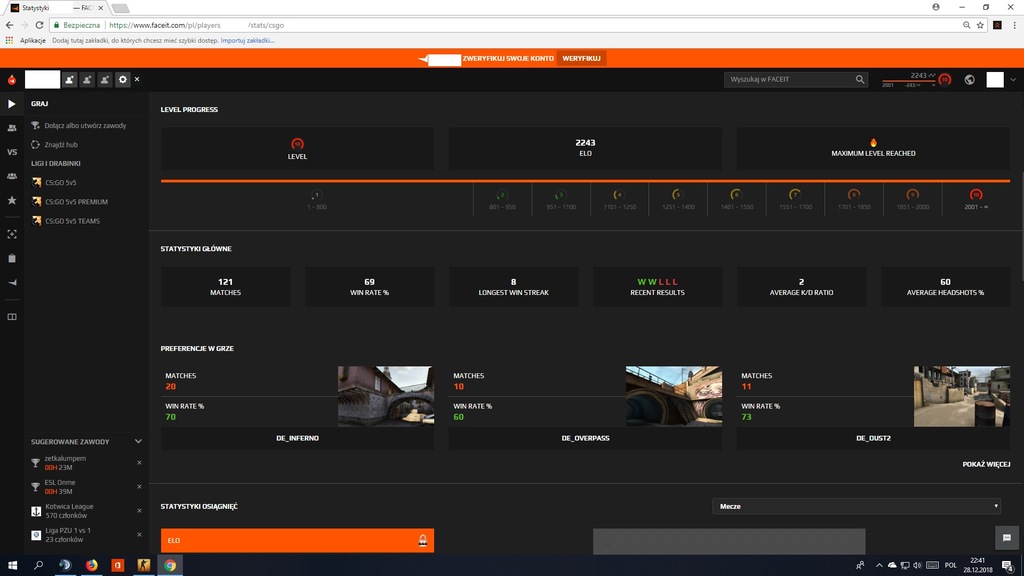Click POKAŻ WIĘCEJ to show more maps
Viewport: 1024px width, 576px height.
(986, 464)
